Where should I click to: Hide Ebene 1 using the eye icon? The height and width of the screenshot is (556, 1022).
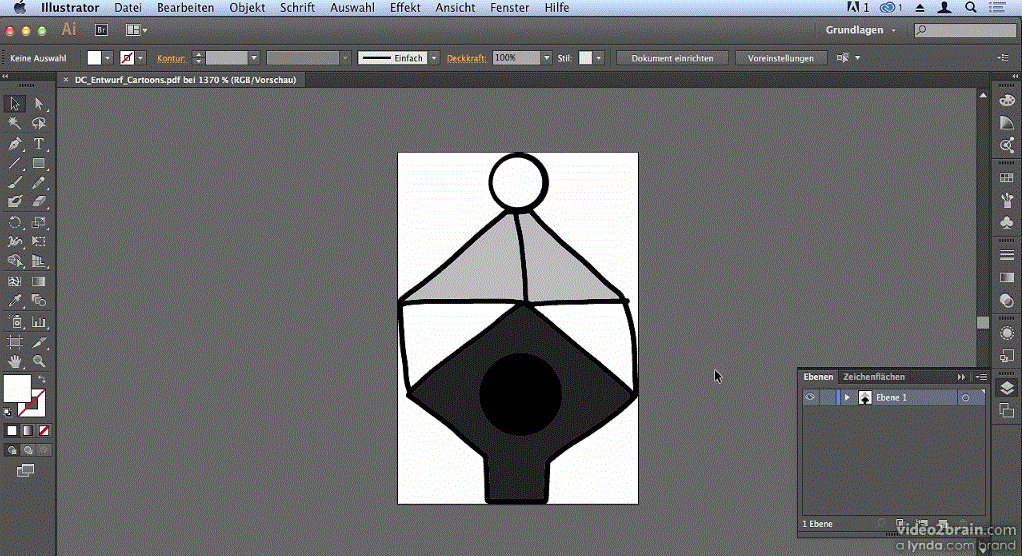click(x=811, y=398)
